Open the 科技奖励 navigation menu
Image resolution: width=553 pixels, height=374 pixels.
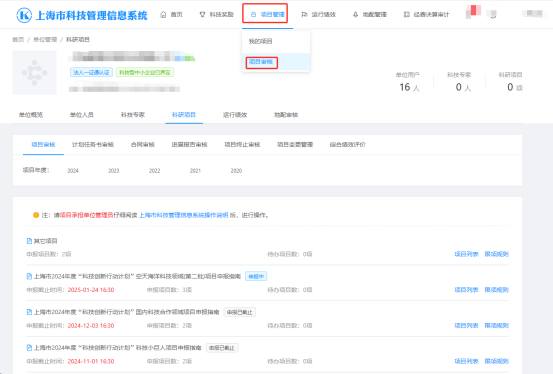(217, 14)
